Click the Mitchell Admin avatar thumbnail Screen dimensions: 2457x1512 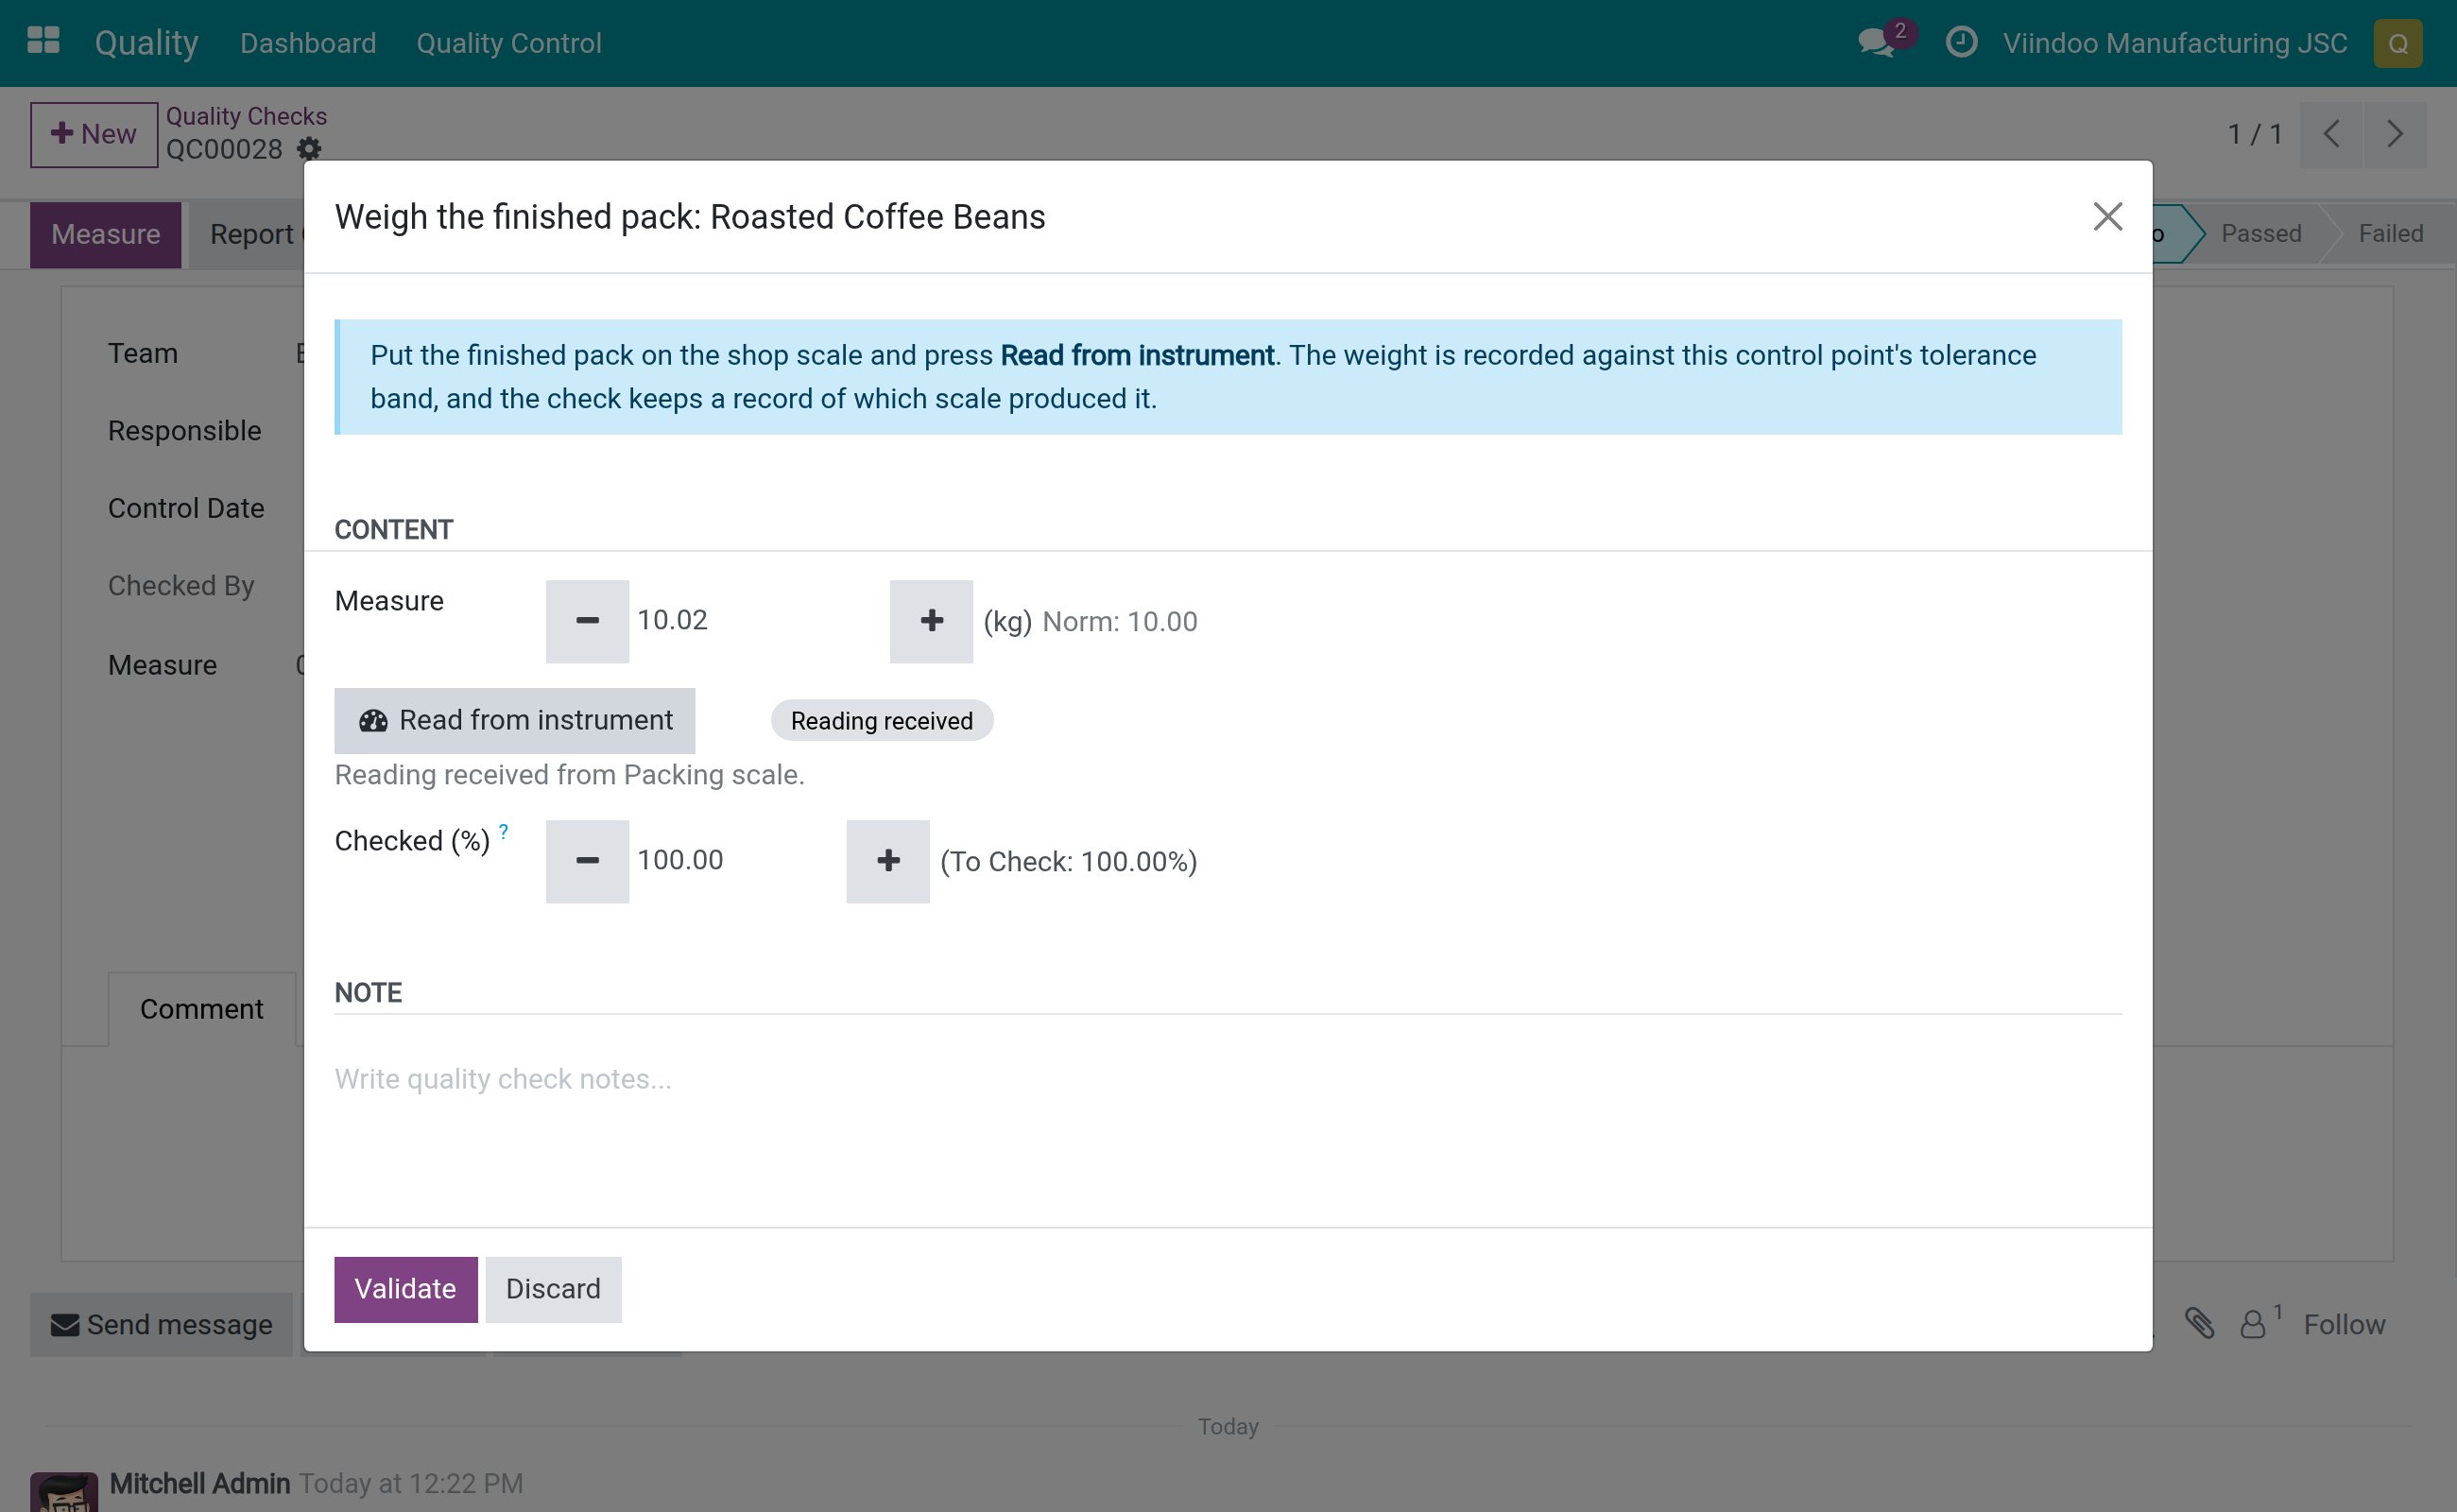[64, 1492]
